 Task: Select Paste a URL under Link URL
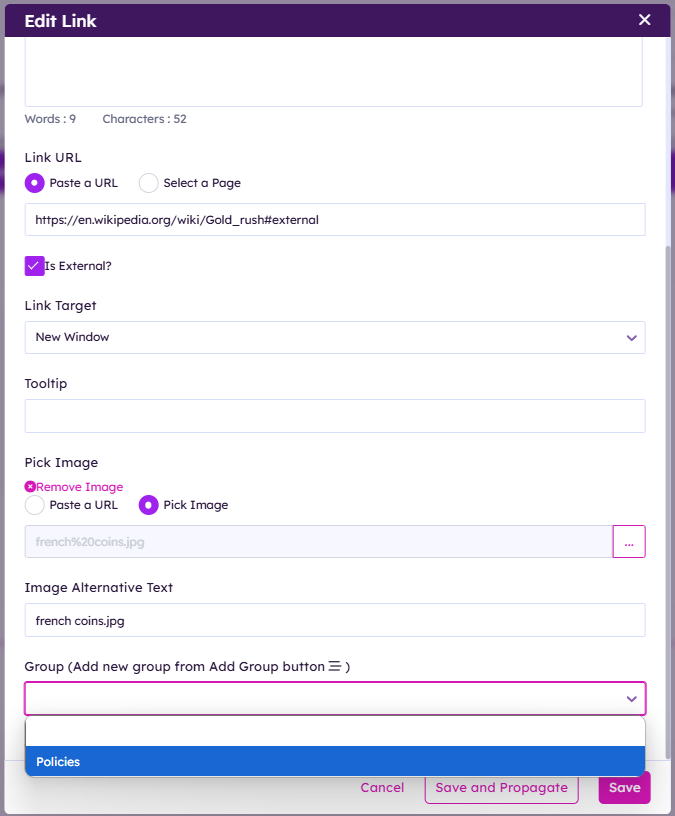click(35, 183)
